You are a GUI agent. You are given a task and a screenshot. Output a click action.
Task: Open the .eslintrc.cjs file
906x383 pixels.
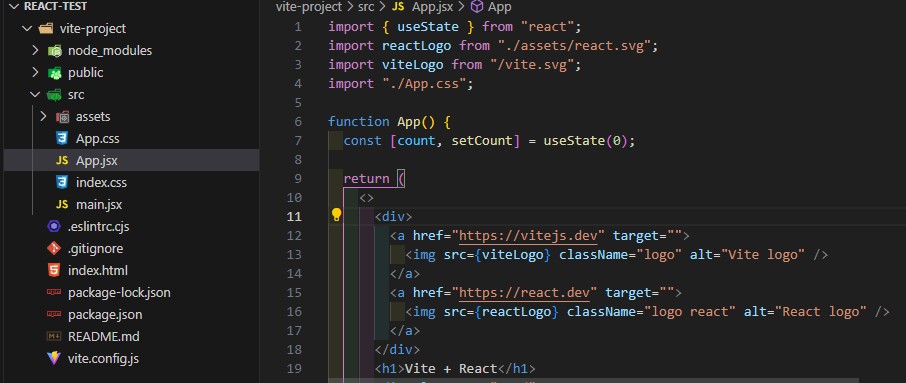(98, 226)
